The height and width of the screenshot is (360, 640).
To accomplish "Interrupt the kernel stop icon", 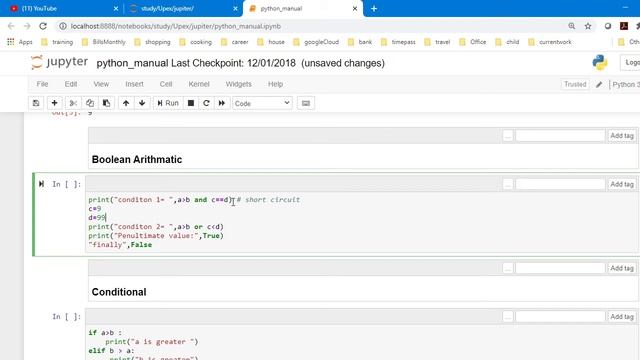I will tap(191, 103).
